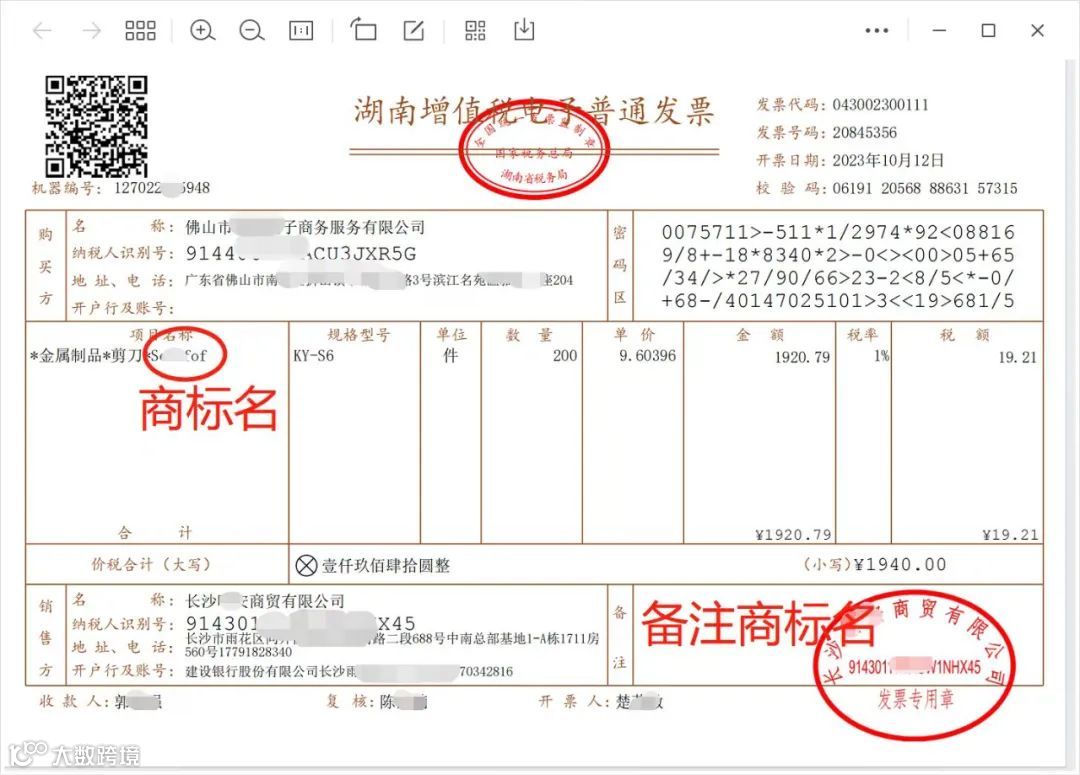Click the unit cell 件
Image resolution: width=1080 pixels, height=775 pixels.
pos(450,355)
